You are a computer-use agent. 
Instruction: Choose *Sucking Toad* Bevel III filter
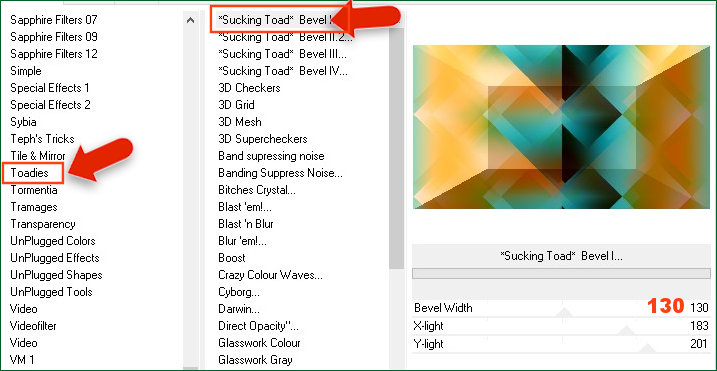(283, 54)
